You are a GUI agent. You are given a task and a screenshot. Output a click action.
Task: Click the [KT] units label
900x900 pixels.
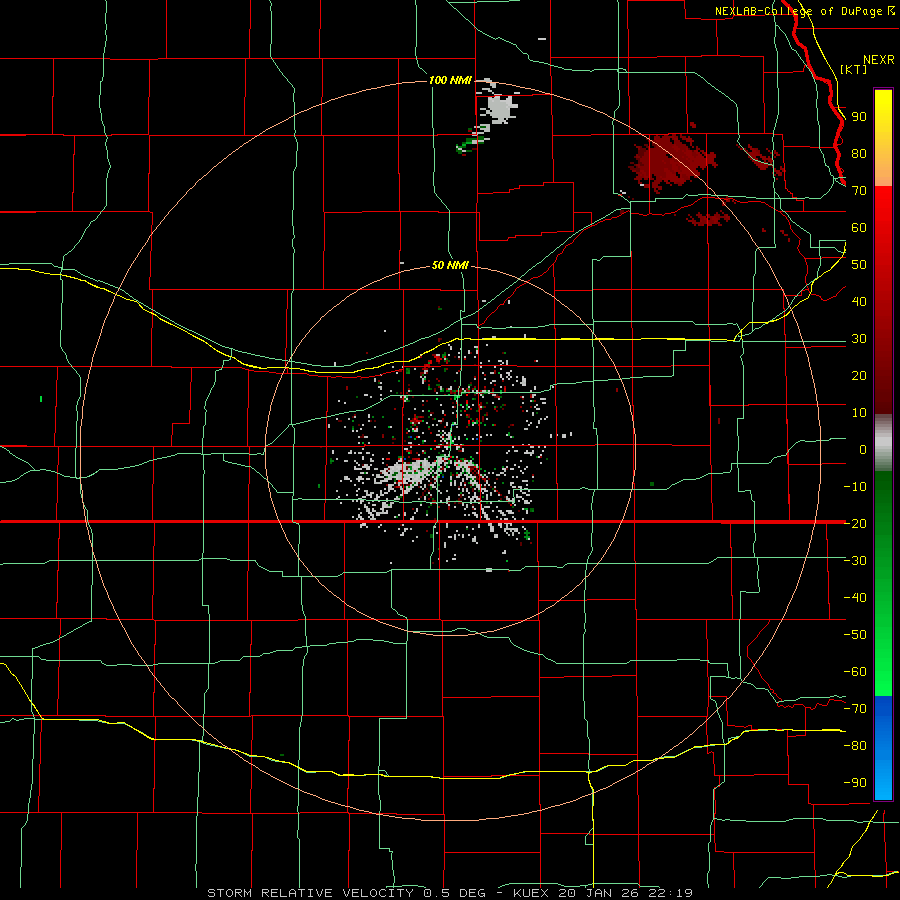point(854,69)
